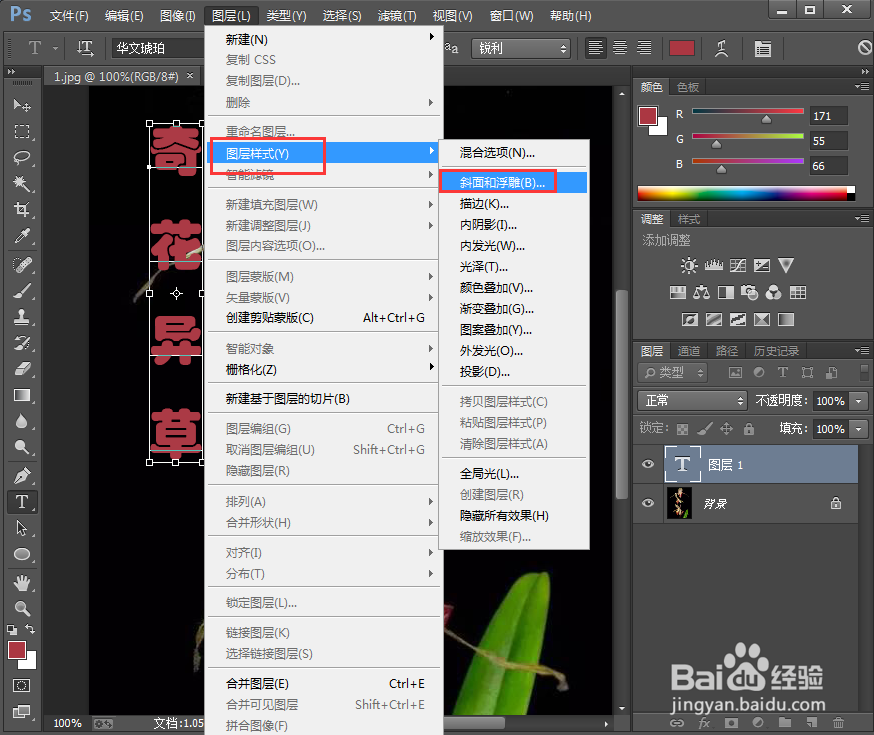Open Layers panel options menu
Image resolution: width=874 pixels, height=735 pixels.
[862, 351]
